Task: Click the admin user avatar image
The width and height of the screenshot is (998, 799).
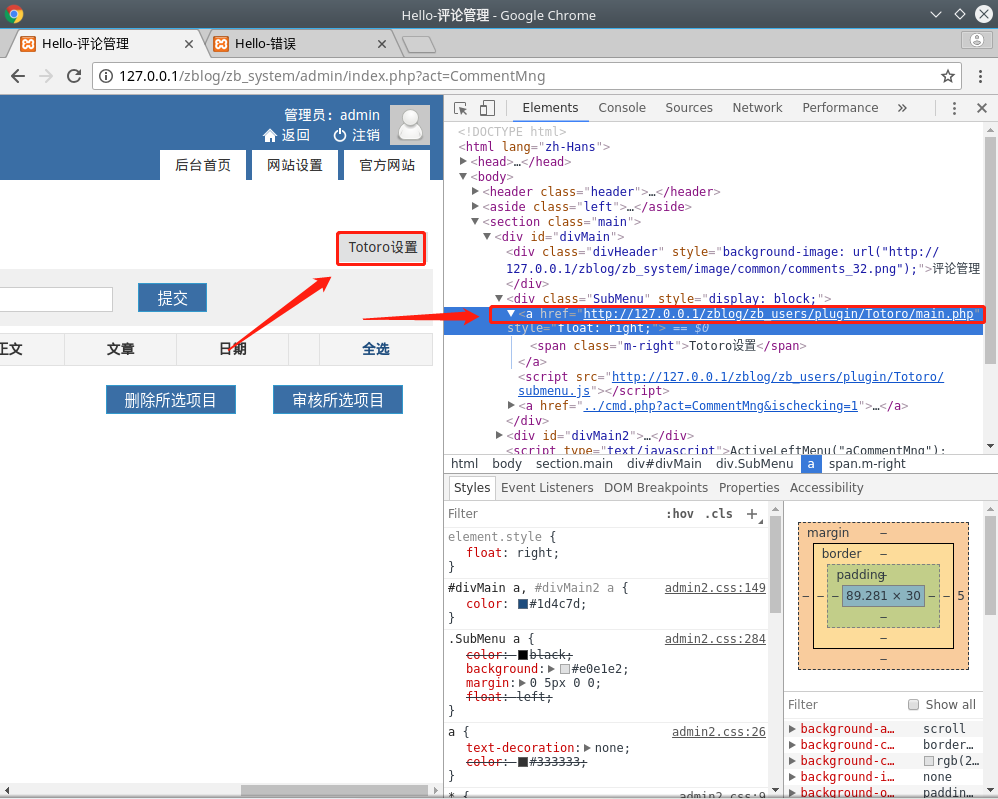Action: [x=410, y=125]
